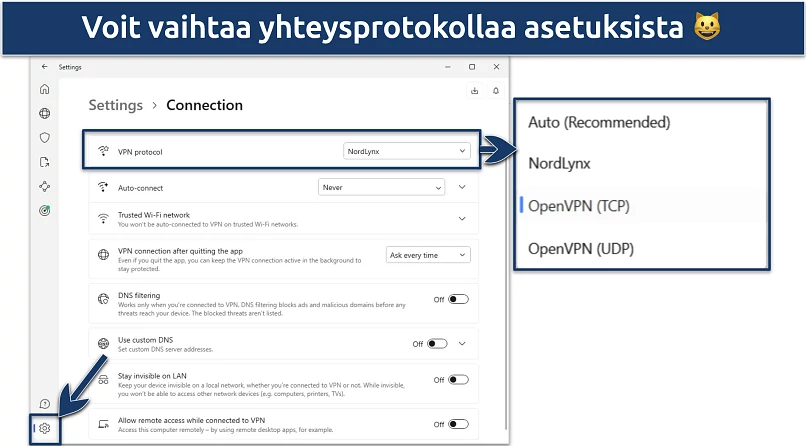The height and width of the screenshot is (446, 806).
Task: Click the Use custom DNS row icon
Action: (103, 343)
